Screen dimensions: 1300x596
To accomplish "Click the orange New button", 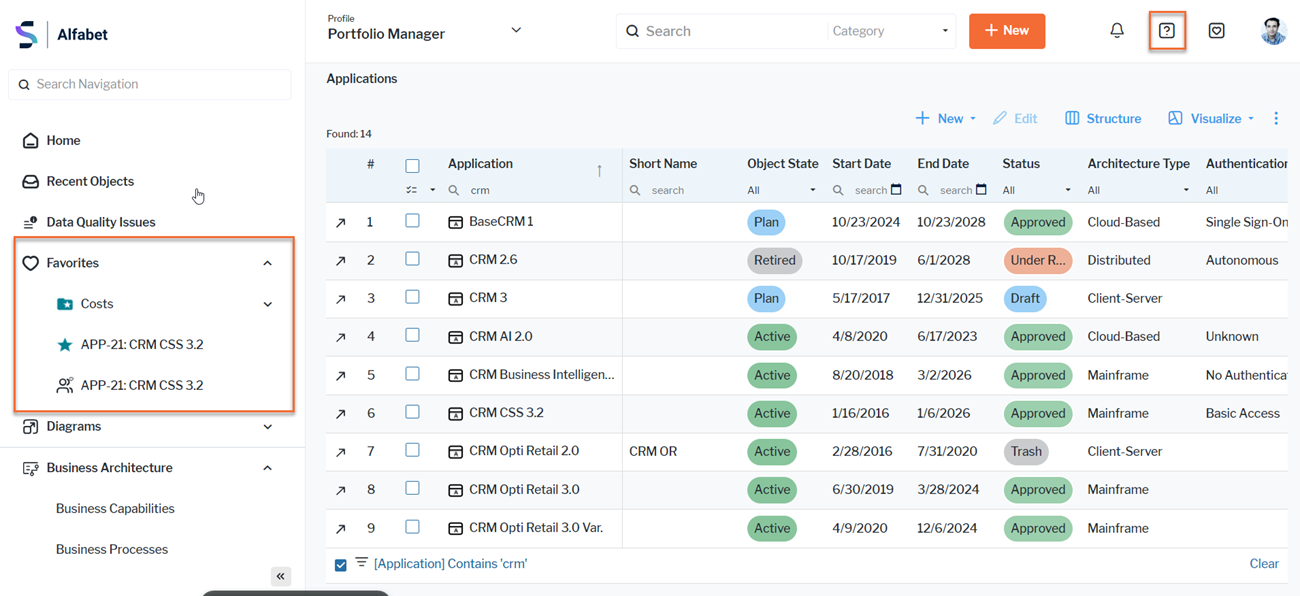I will click(1006, 31).
